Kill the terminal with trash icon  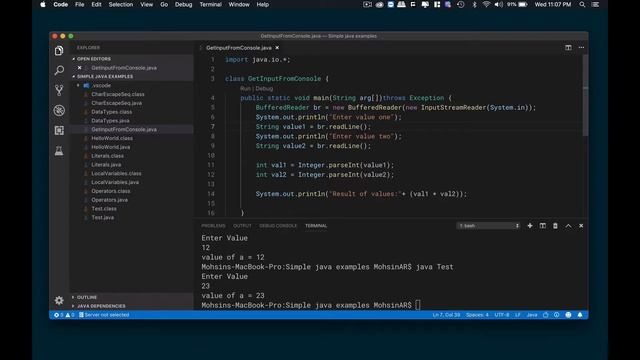pyautogui.click(x=555, y=226)
